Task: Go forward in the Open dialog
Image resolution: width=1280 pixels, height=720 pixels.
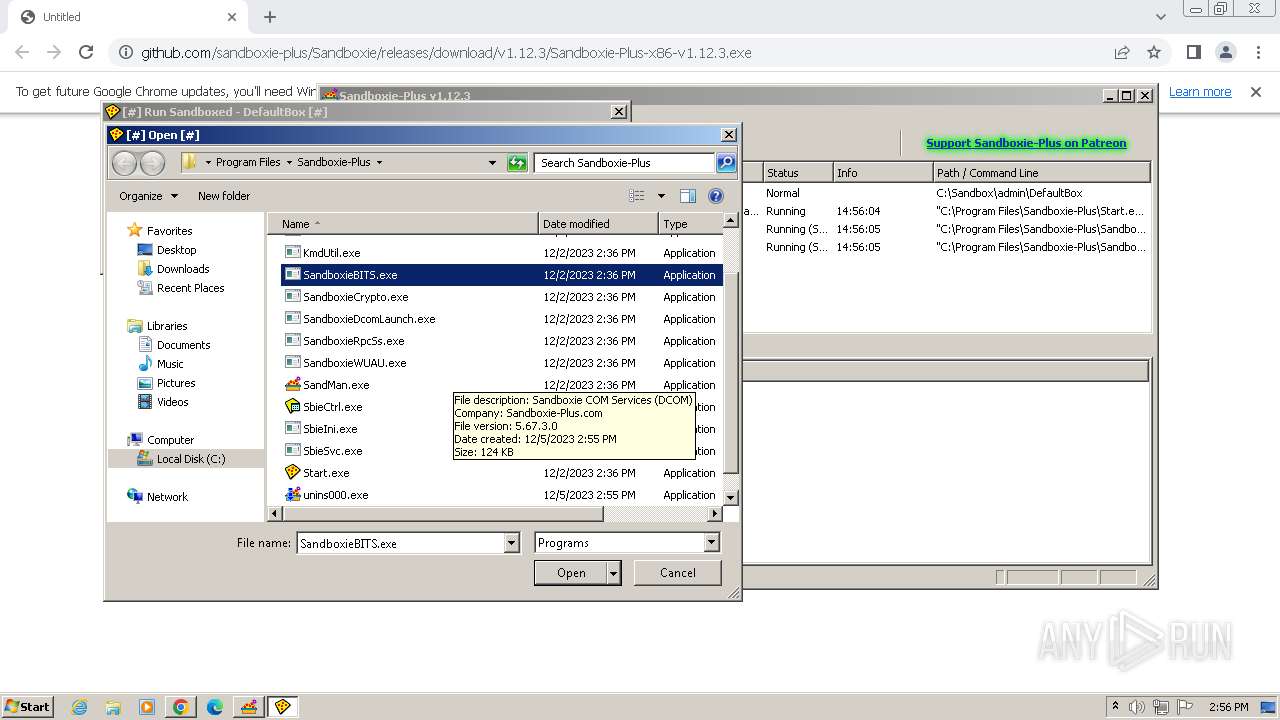Action: tap(152, 162)
